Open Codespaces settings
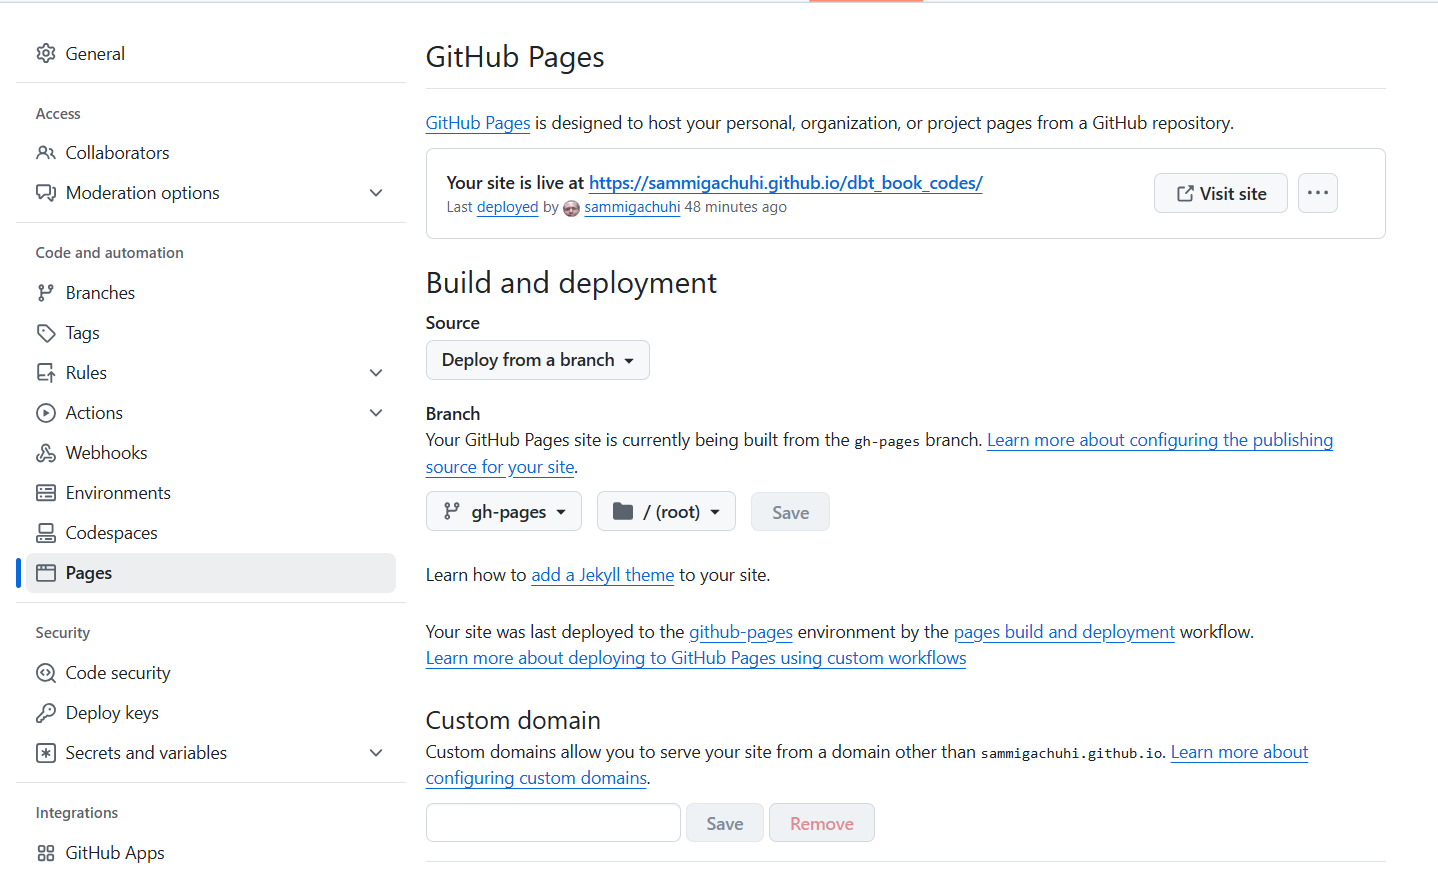The width and height of the screenshot is (1438, 873). pyautogui.click(x=211, y=533)
